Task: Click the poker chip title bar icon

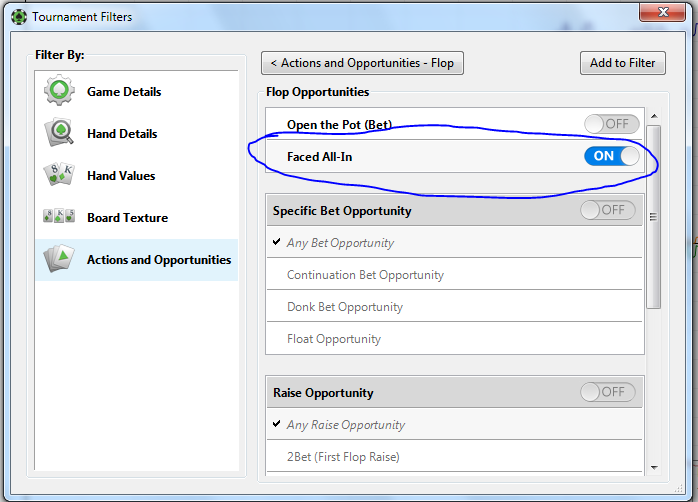Action: [x=19, y=17]
